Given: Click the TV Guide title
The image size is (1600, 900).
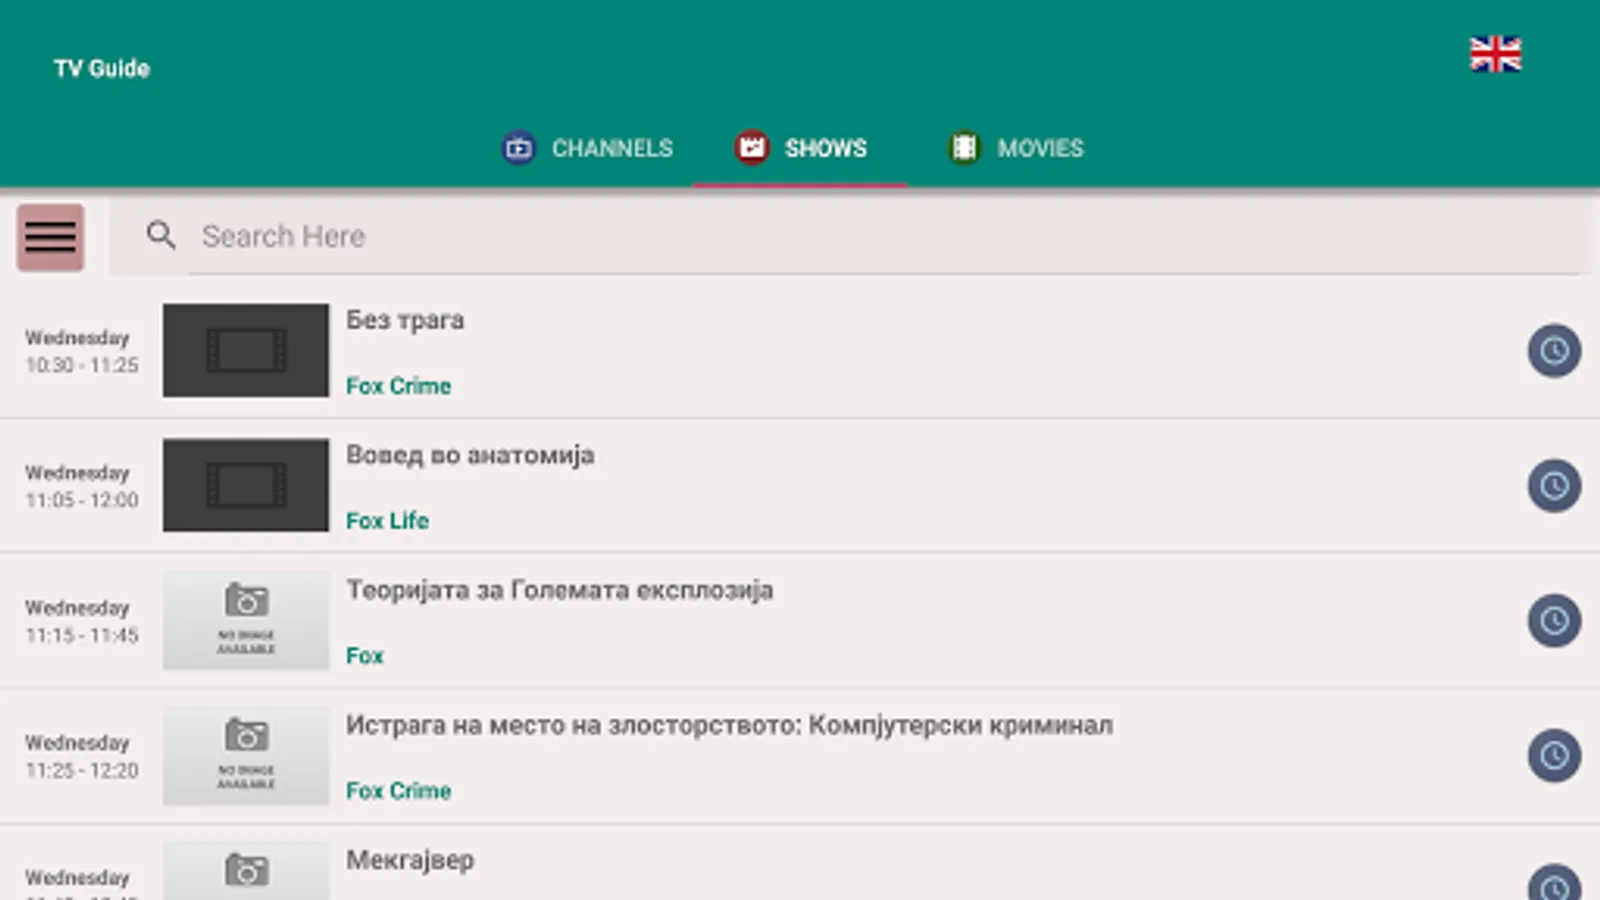Looking at the screenshot, I should (102, 68).
